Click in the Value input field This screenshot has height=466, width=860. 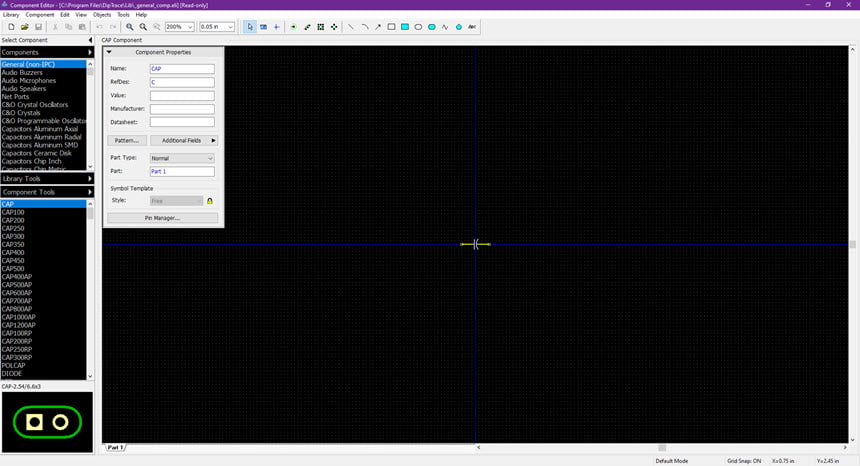(182, 95)
